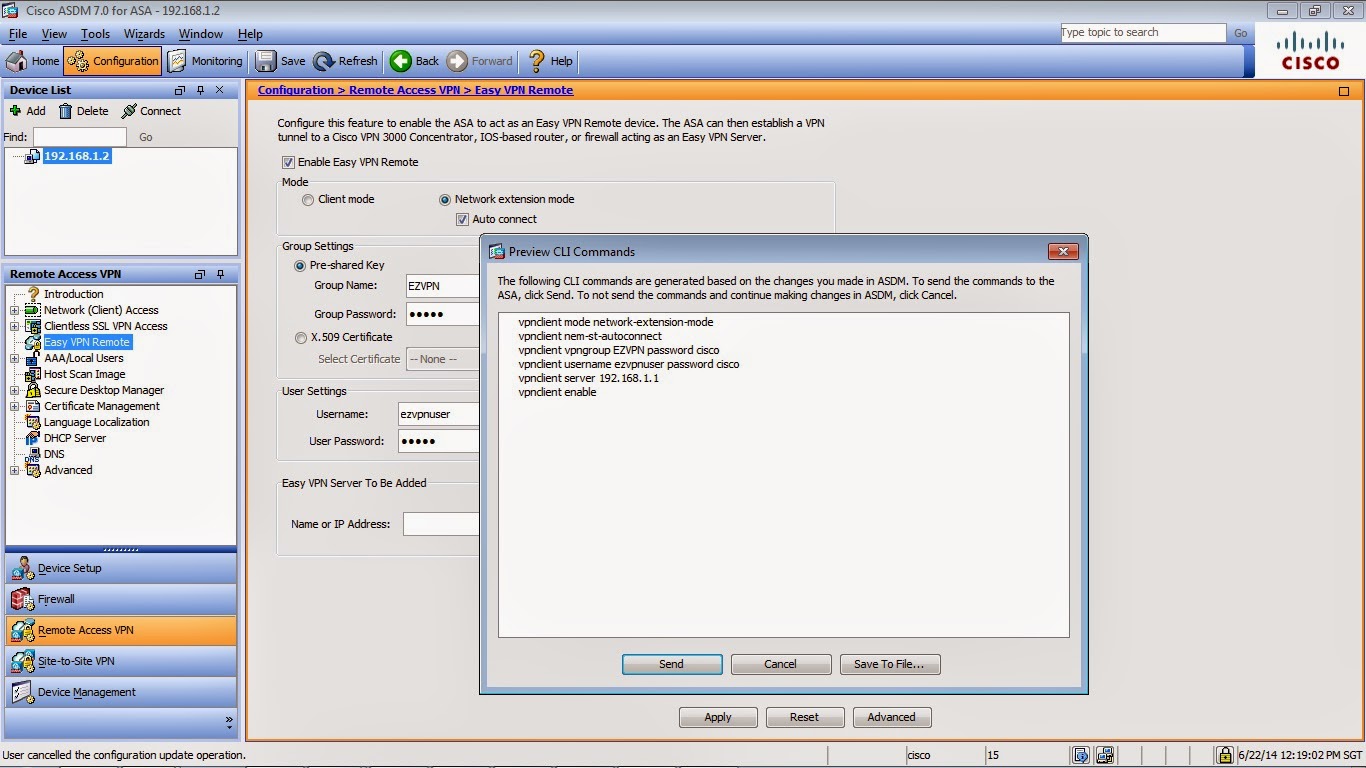
Task: Click Cancel in Preview CLI Commands
Action: coord(781,664)
